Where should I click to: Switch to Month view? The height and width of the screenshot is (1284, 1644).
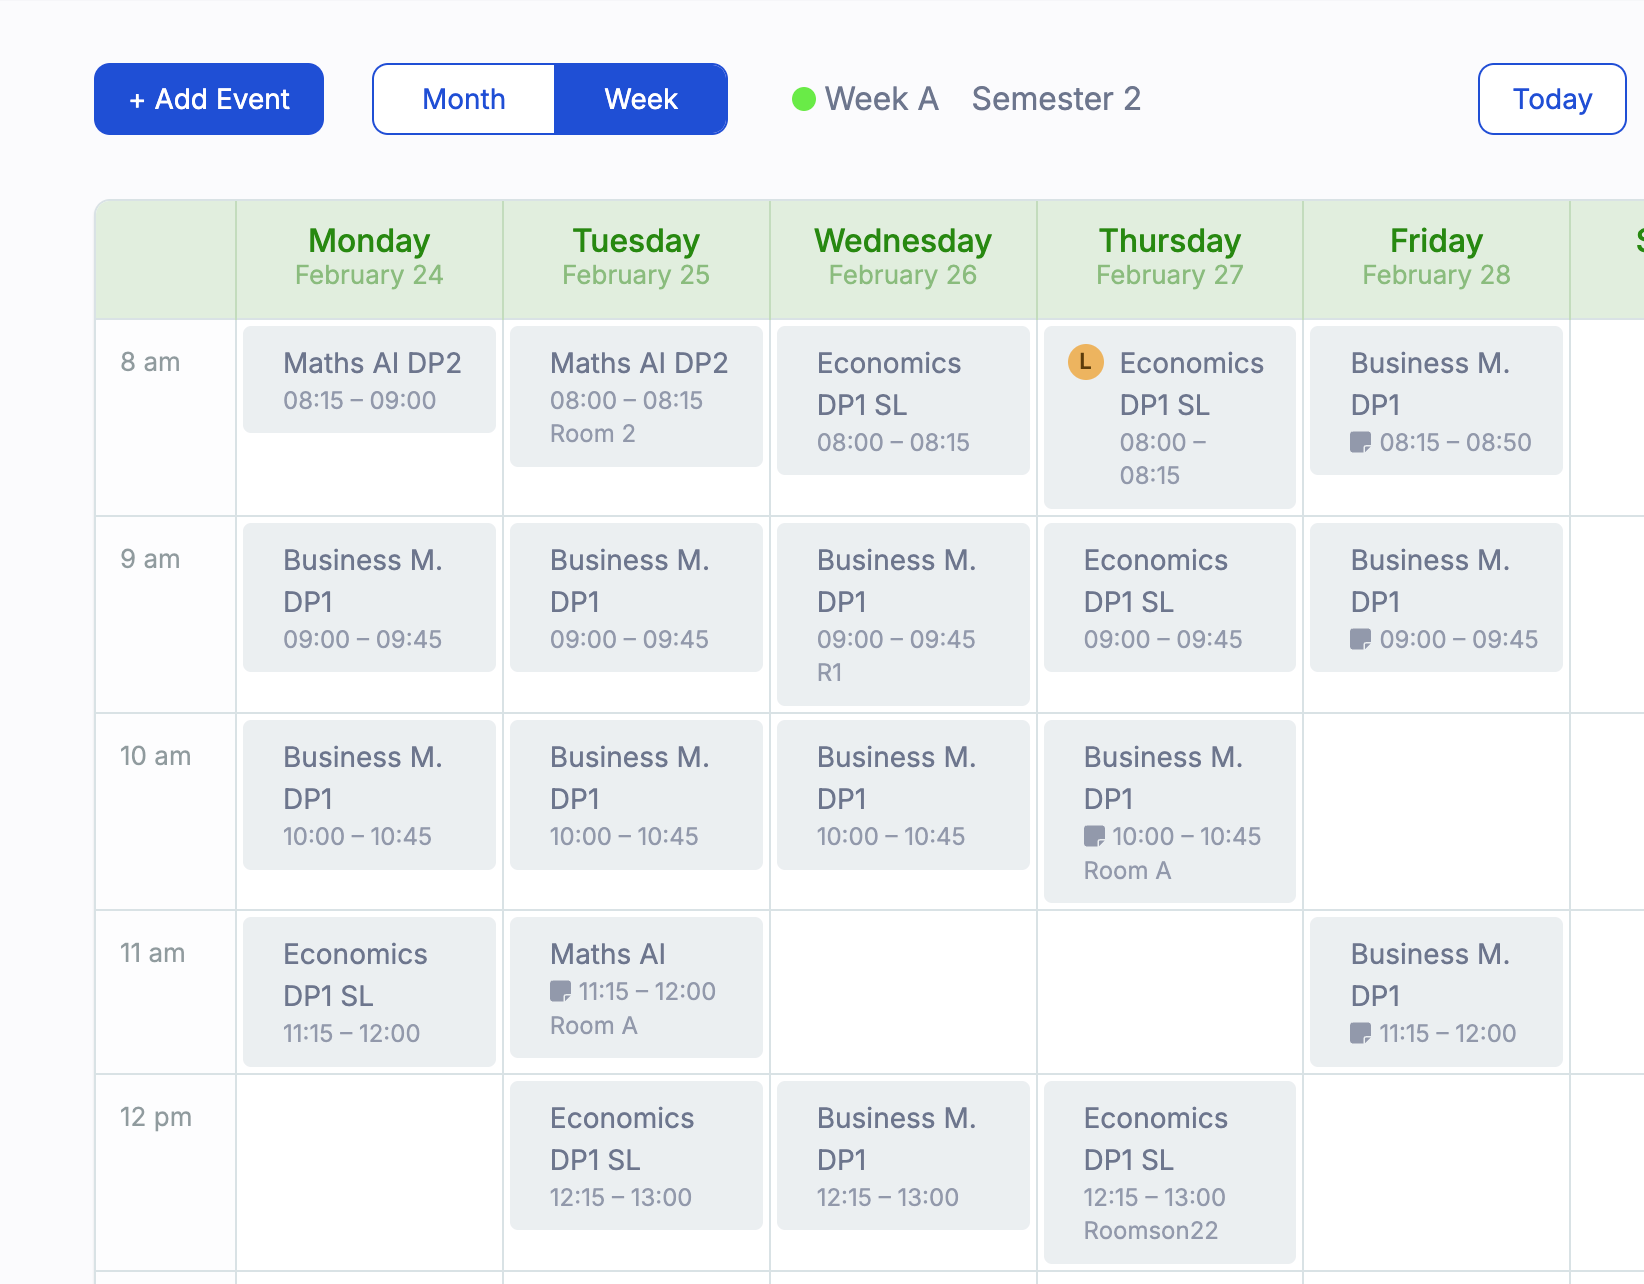pos(463,98)
